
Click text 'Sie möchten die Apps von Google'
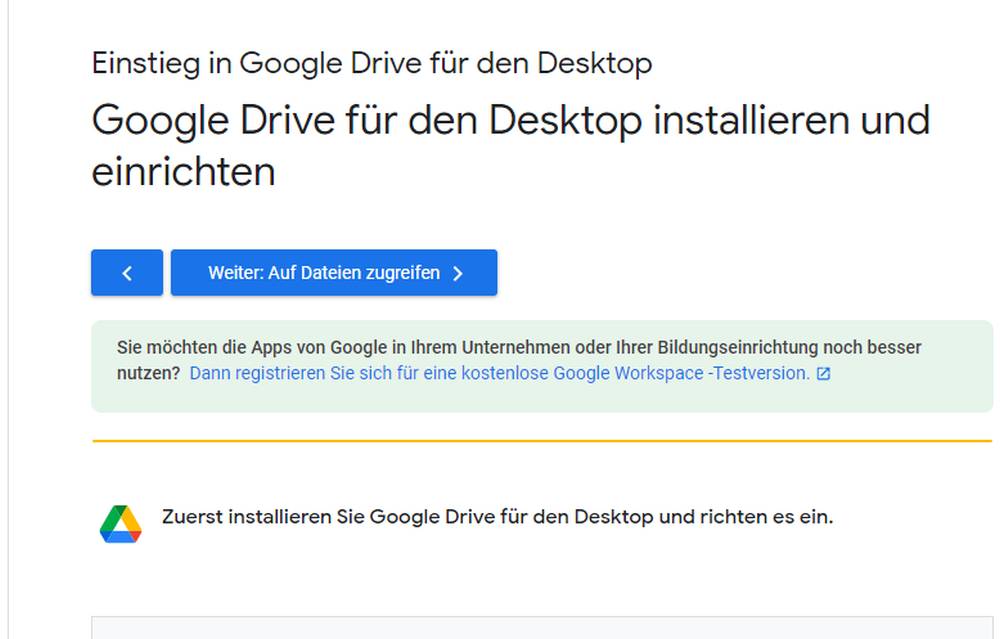point(252,348)
